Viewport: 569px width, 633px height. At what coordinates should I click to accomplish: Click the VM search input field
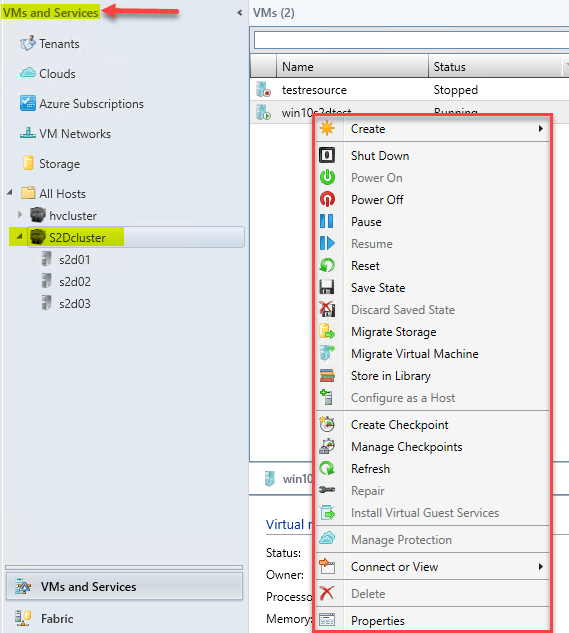tap(411, 40)
